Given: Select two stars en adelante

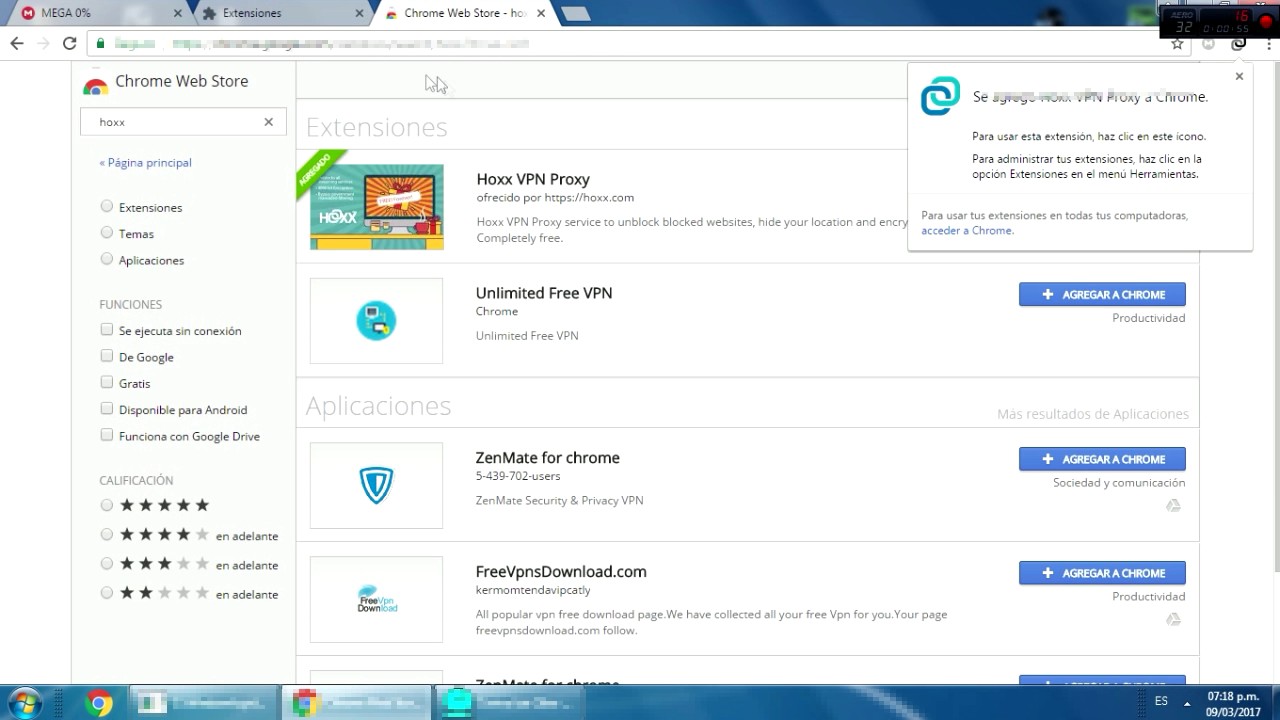Looking at the screenshot, I should coord(107,593).
